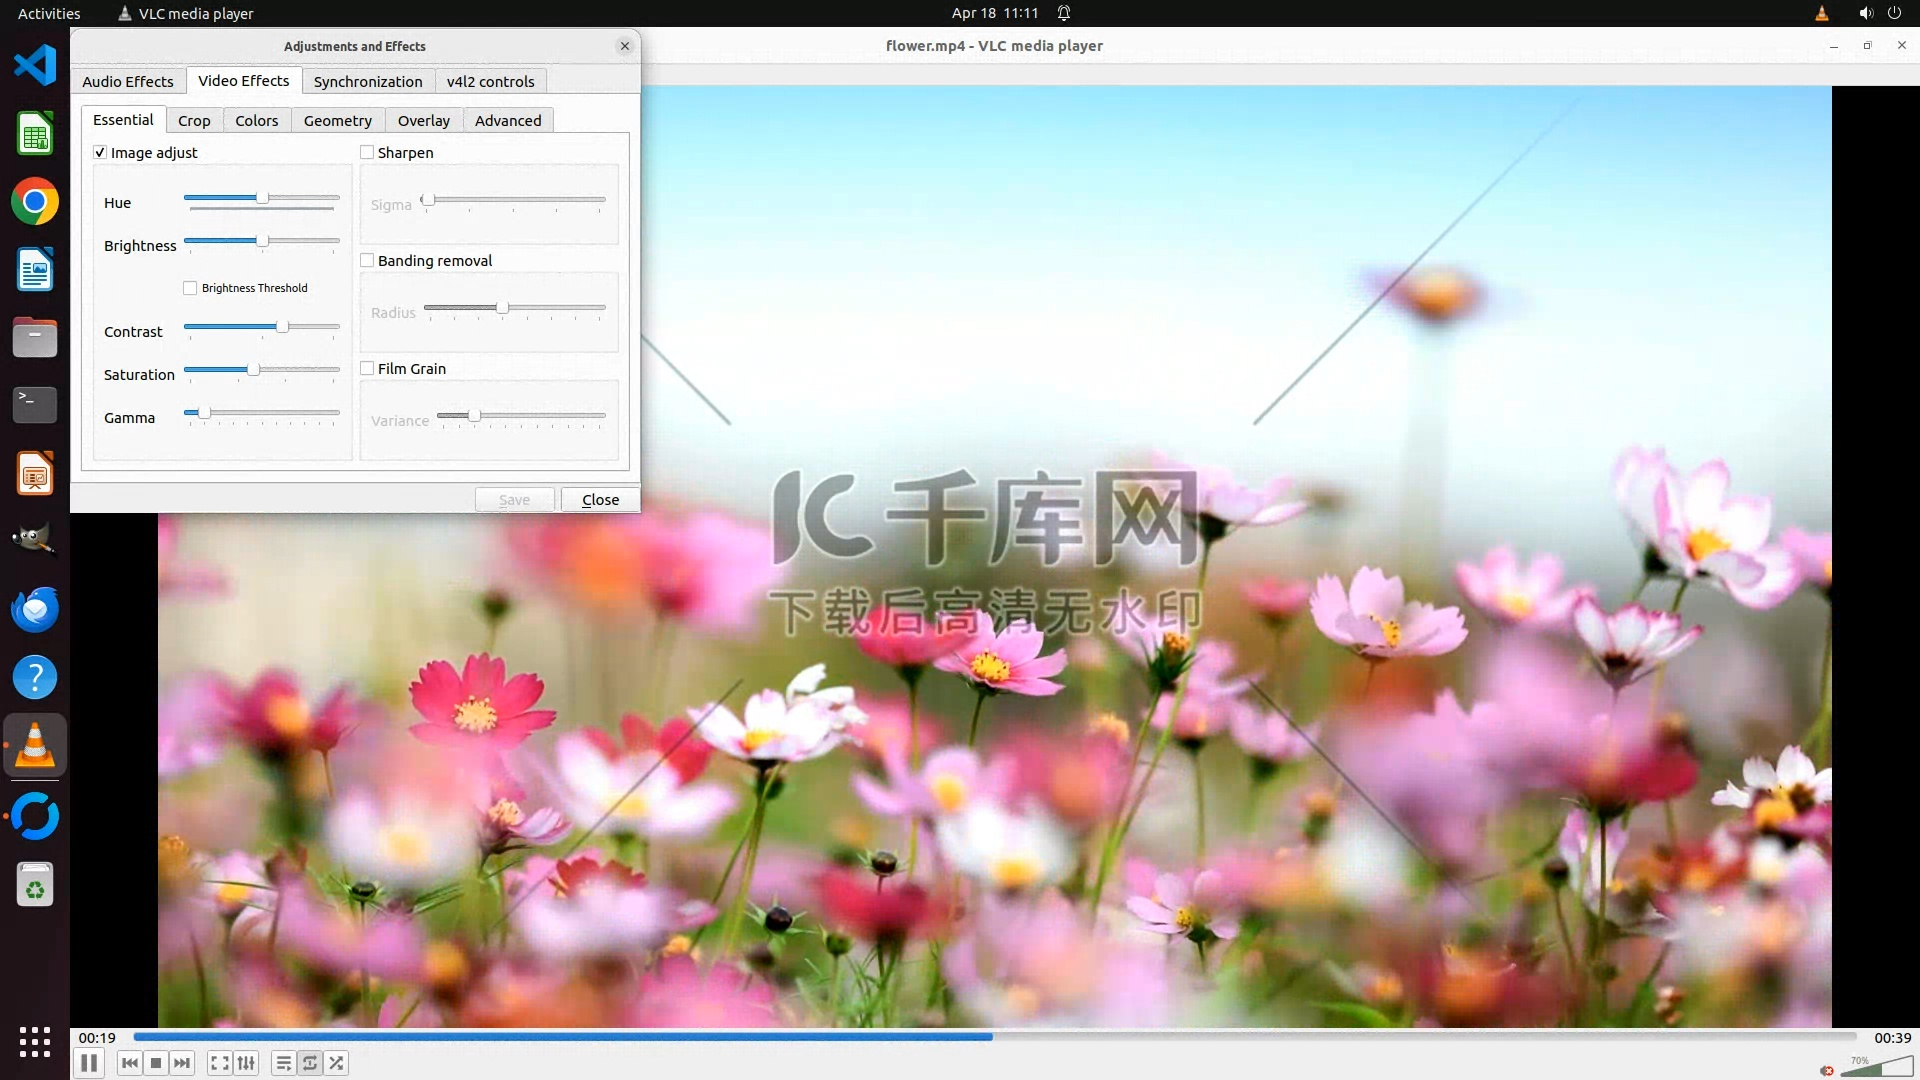Screen dimensions: 1920x1080
Task: Click the previous media button
Action: (129, 1063)
